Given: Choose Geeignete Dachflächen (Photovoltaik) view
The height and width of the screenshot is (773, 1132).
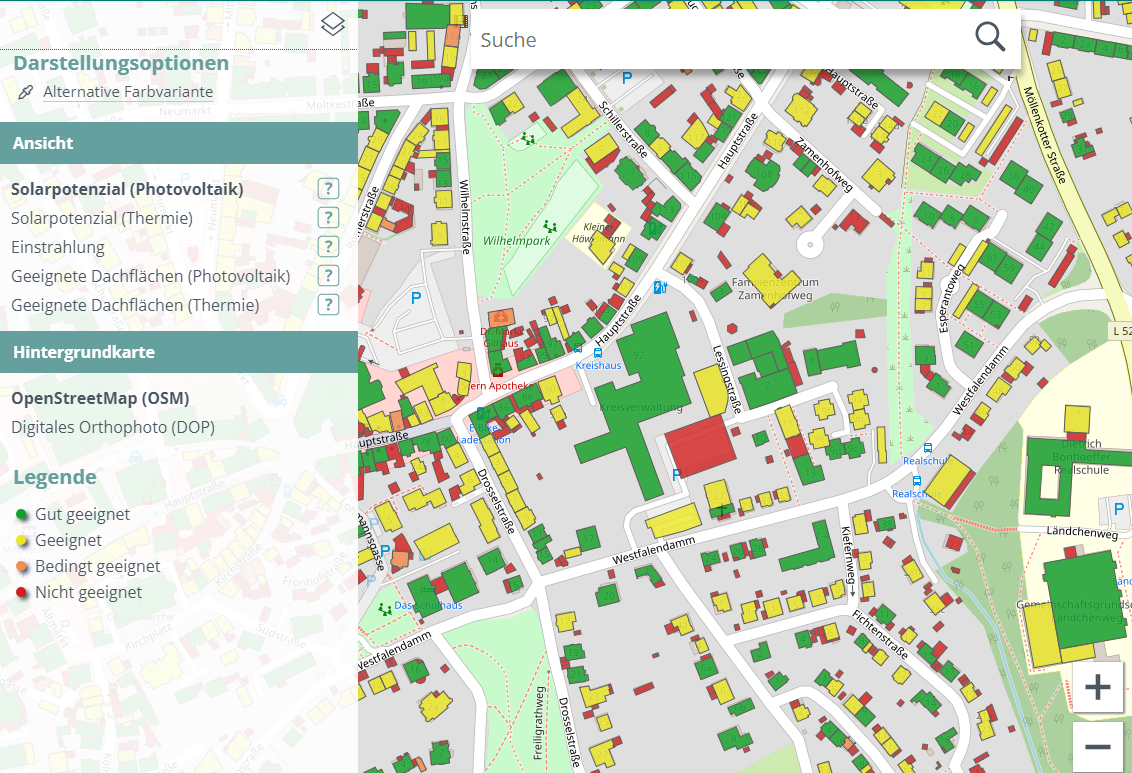Looking at the screenshot, I should pyautogui.click(x=150, y=276).
